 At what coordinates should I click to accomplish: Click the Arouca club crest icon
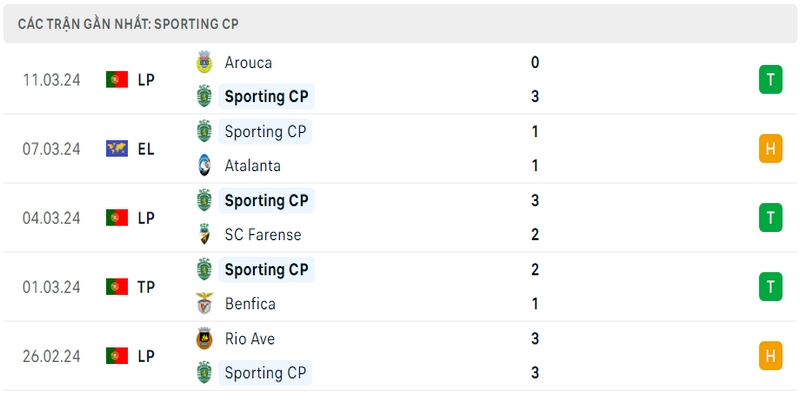pyautogui.click(x=204, y=62)
